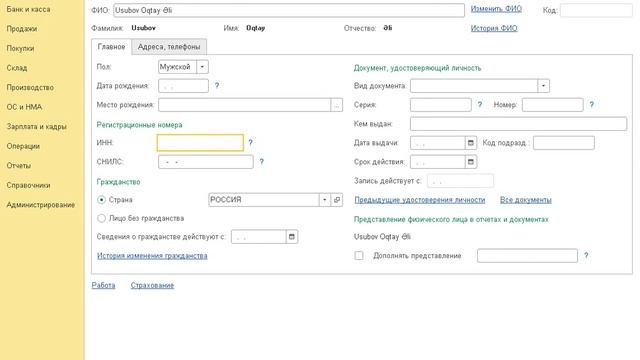Screen dimensions: 640x360
Task: Open the РОССИЯ country record button
Action: (337, 200)
